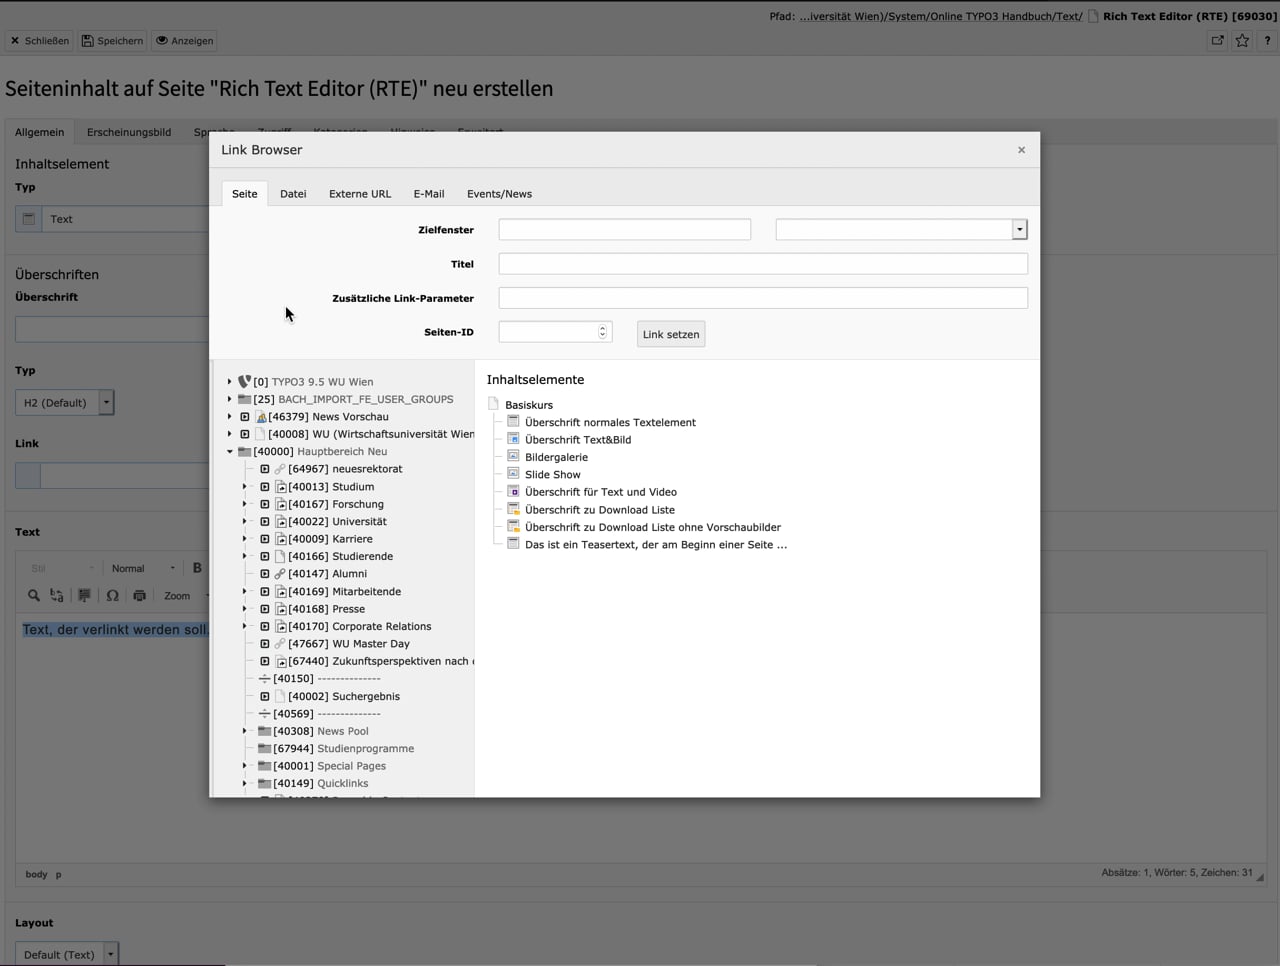Click the icon beside Slide Show
This screenshot has height=966, width=1280.
pos(513,474)
